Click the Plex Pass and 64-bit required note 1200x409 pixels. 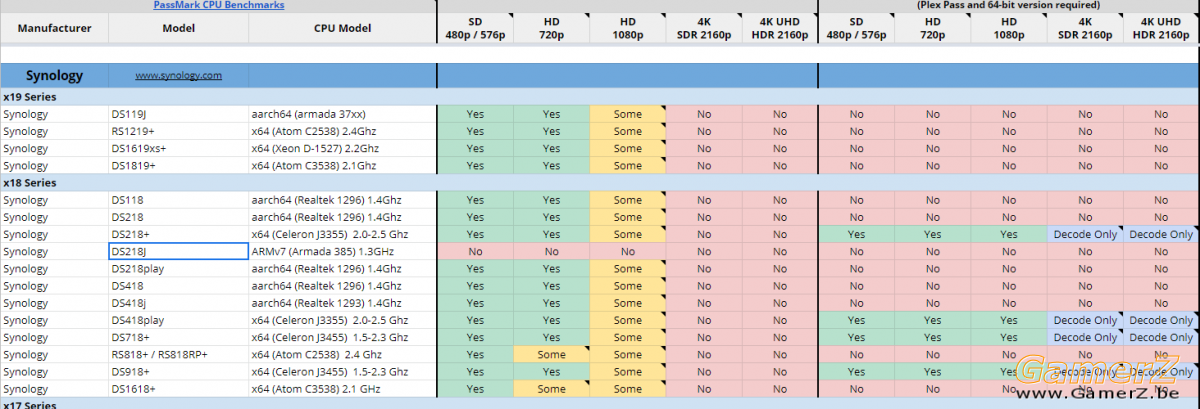click(x=1010, y=5)
